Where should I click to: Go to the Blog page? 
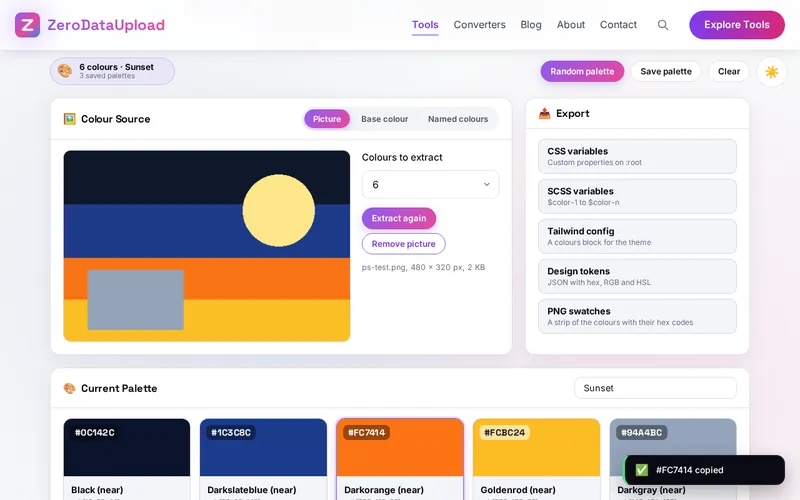(531, 25)
